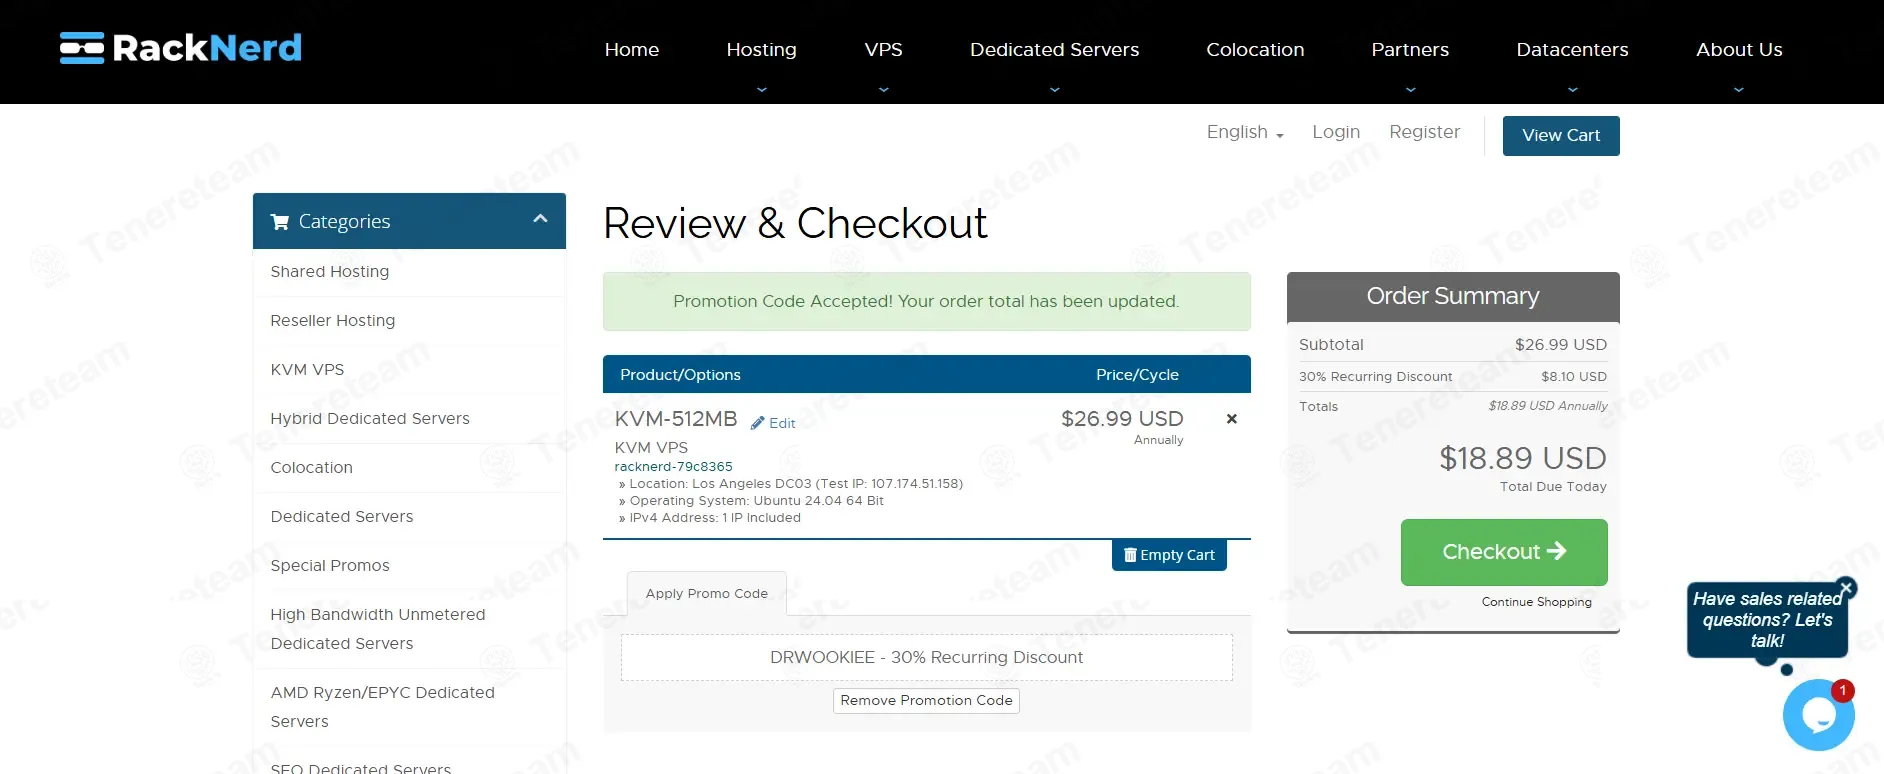Expand the VPS menu
Screen dimensions: 1884x774
point(884,50)
